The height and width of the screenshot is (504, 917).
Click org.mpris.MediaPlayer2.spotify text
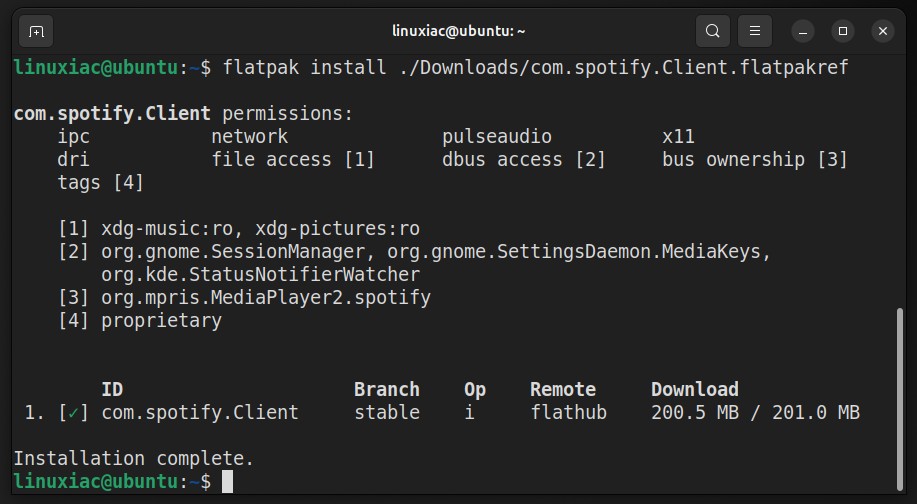click(266, 298)
